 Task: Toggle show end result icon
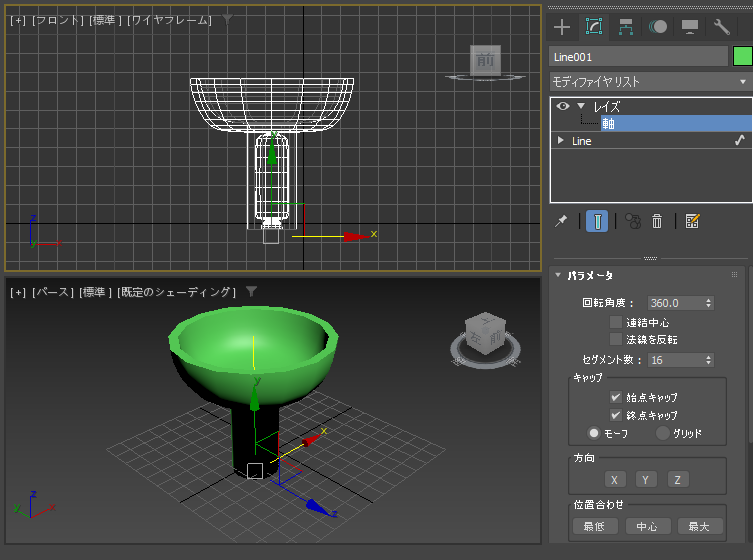pos(597,221)
